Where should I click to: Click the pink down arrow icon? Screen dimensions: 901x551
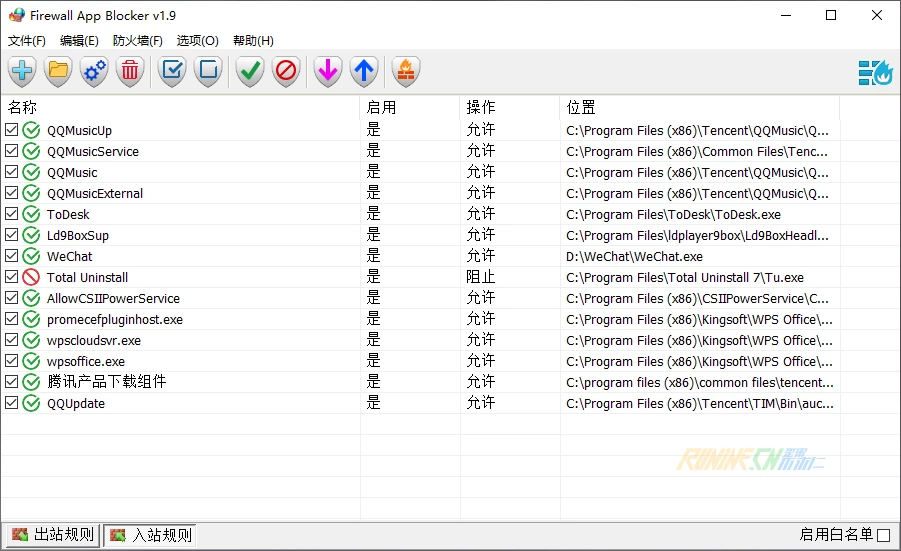point(328,71)
